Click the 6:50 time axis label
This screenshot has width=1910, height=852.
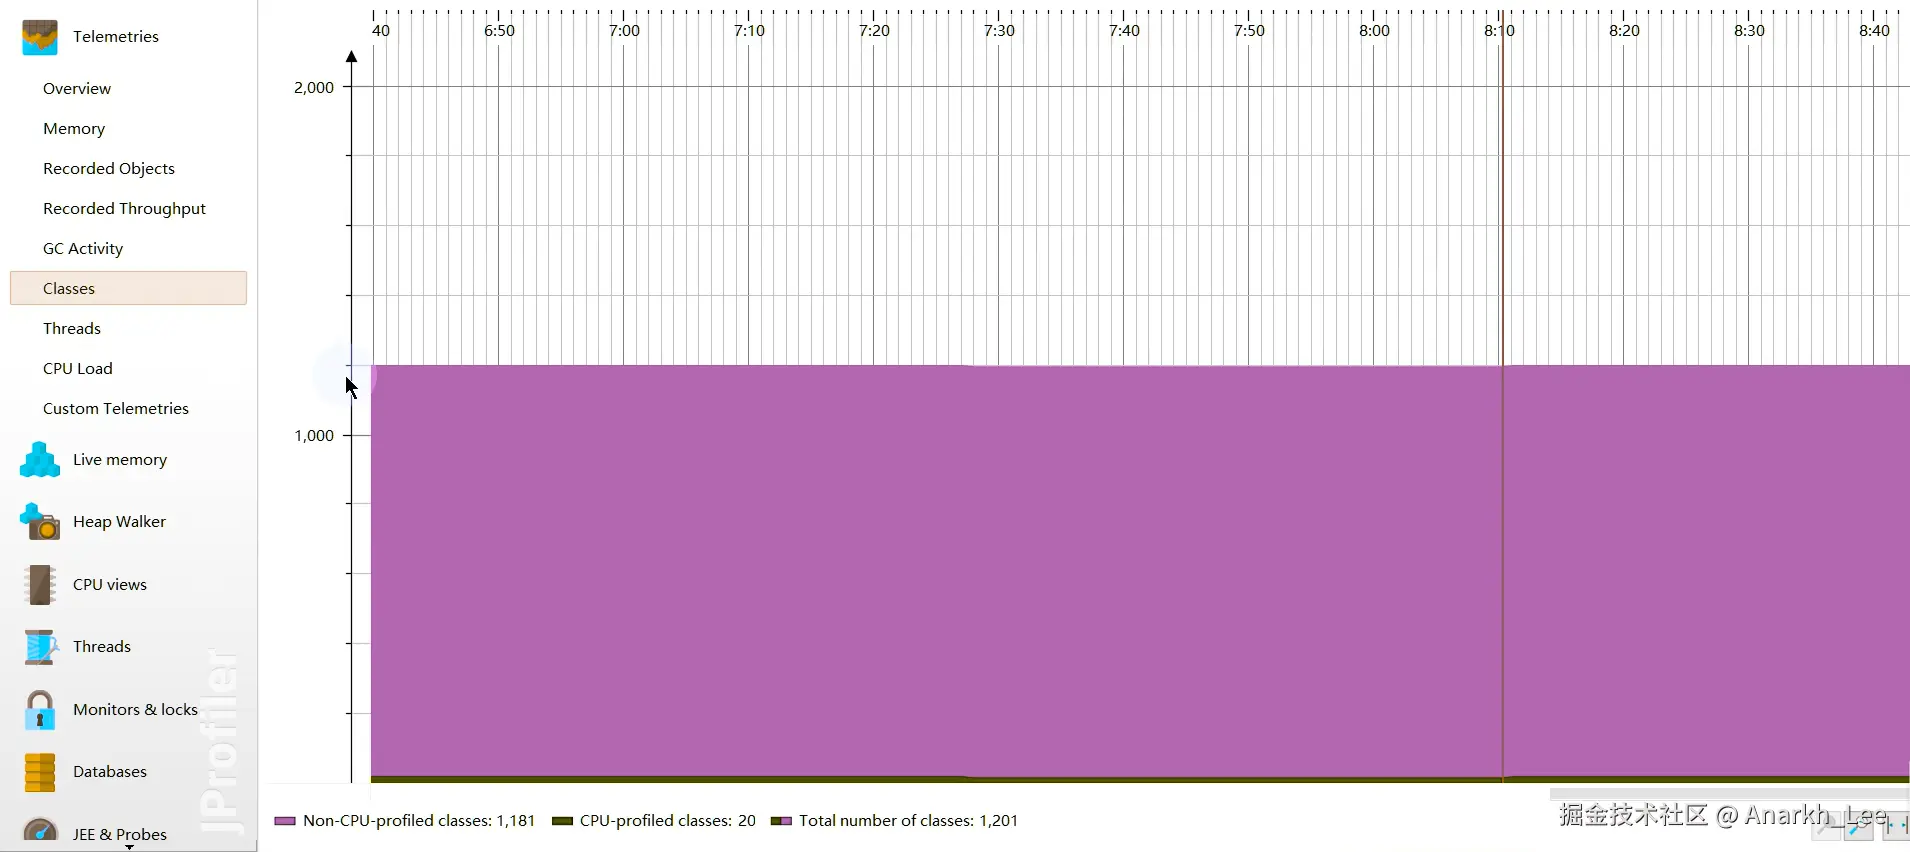click(x=499, y=31)
